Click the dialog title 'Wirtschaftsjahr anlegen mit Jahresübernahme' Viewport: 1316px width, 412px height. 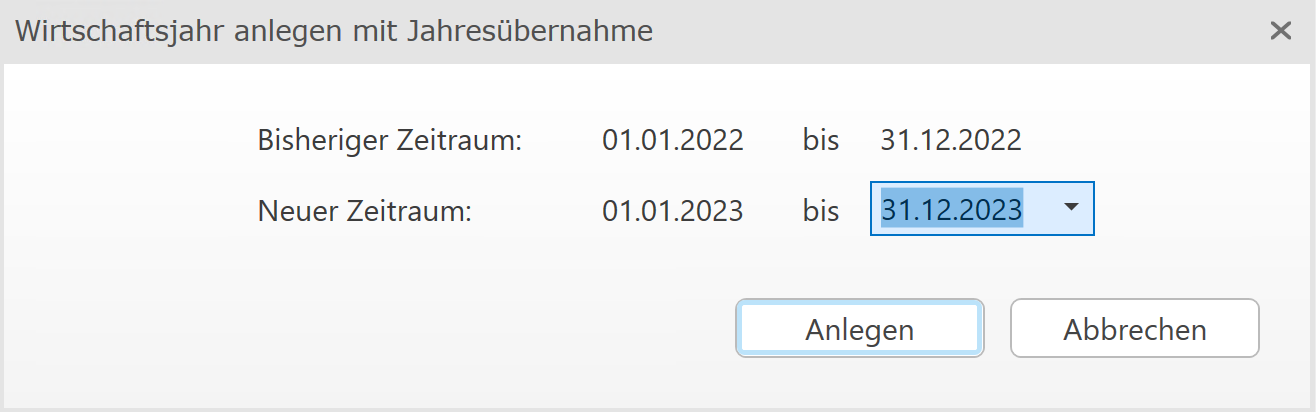[335, 31]
